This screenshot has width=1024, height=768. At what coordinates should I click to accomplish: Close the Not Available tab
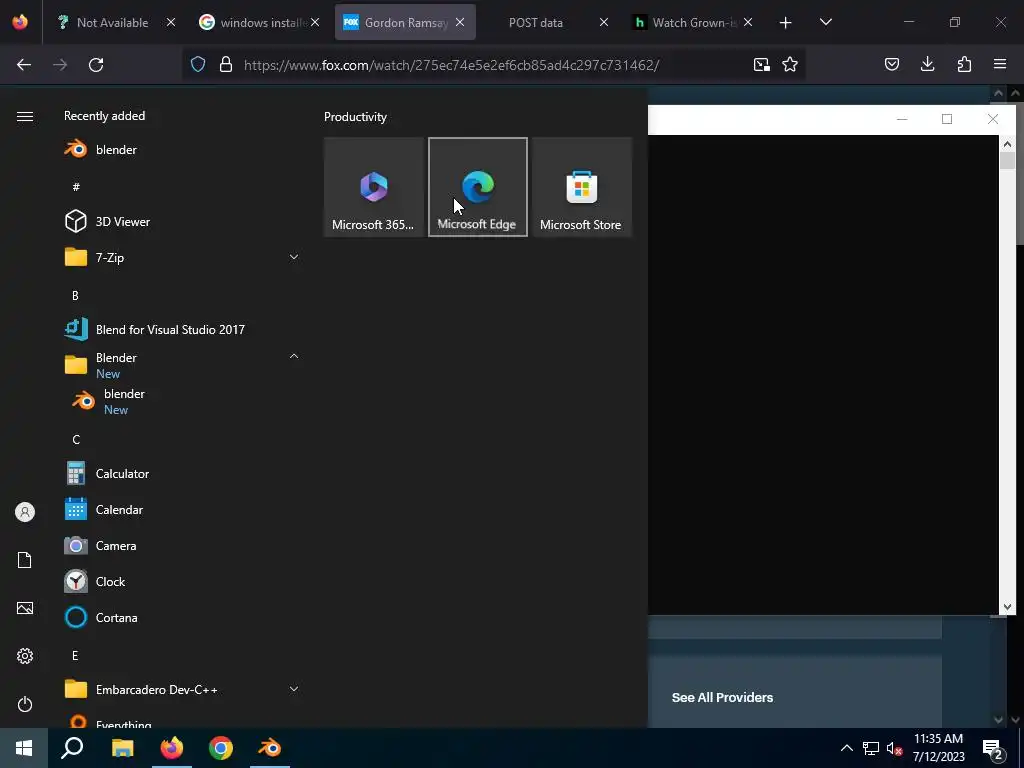(170, 22)
